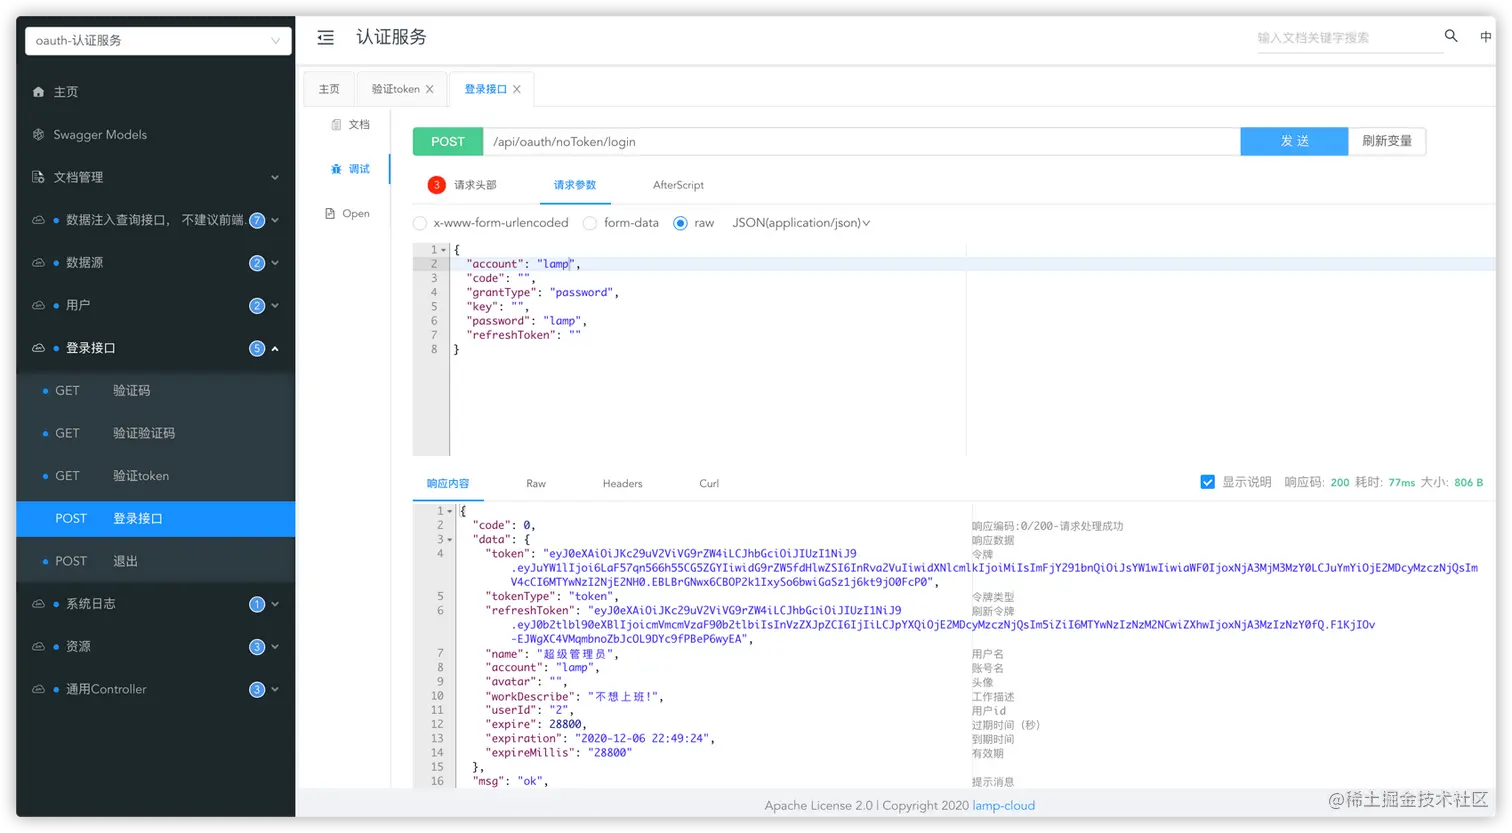1512x833 pixels.
Task: Click the cloud icon beside 资源
Action: pyautogui.click(x=38, y=647)
